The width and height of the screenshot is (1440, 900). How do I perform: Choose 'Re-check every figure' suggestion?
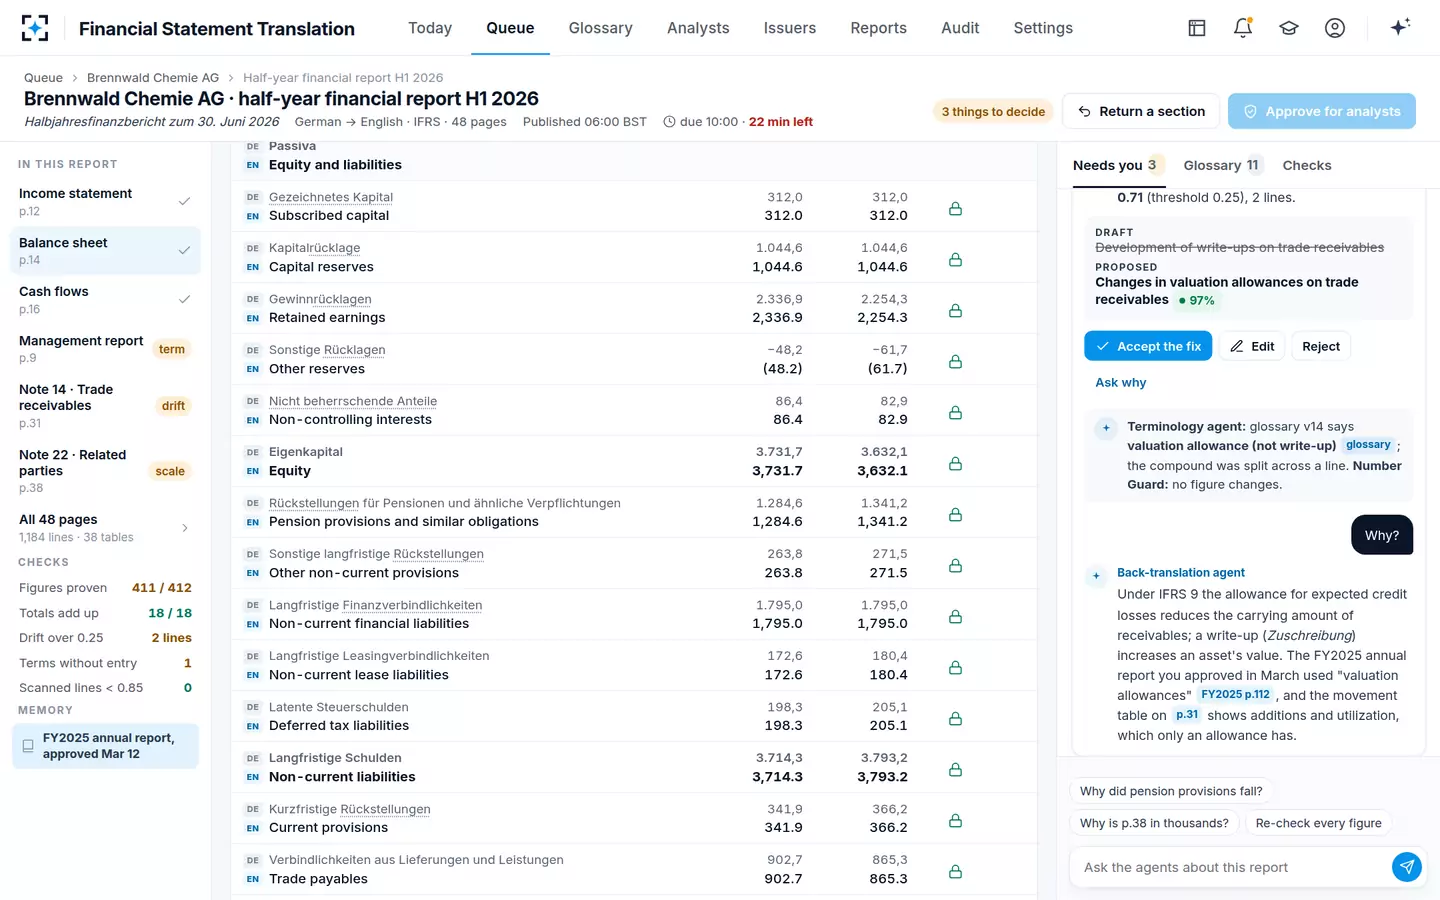(1318, 823)
